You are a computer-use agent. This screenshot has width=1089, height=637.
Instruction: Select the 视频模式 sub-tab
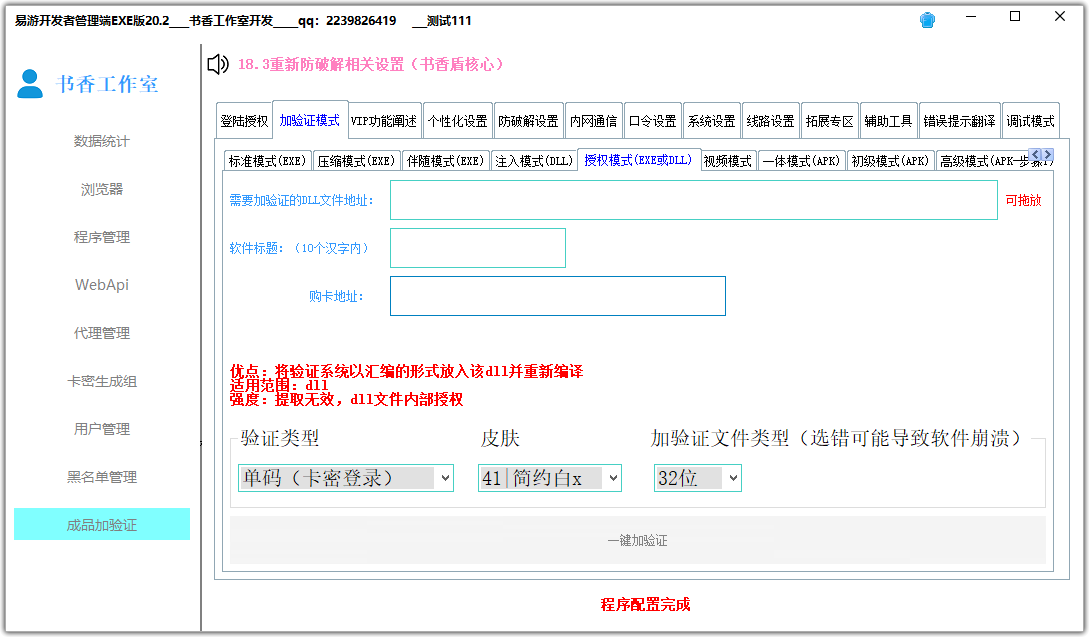pos(728,158)
